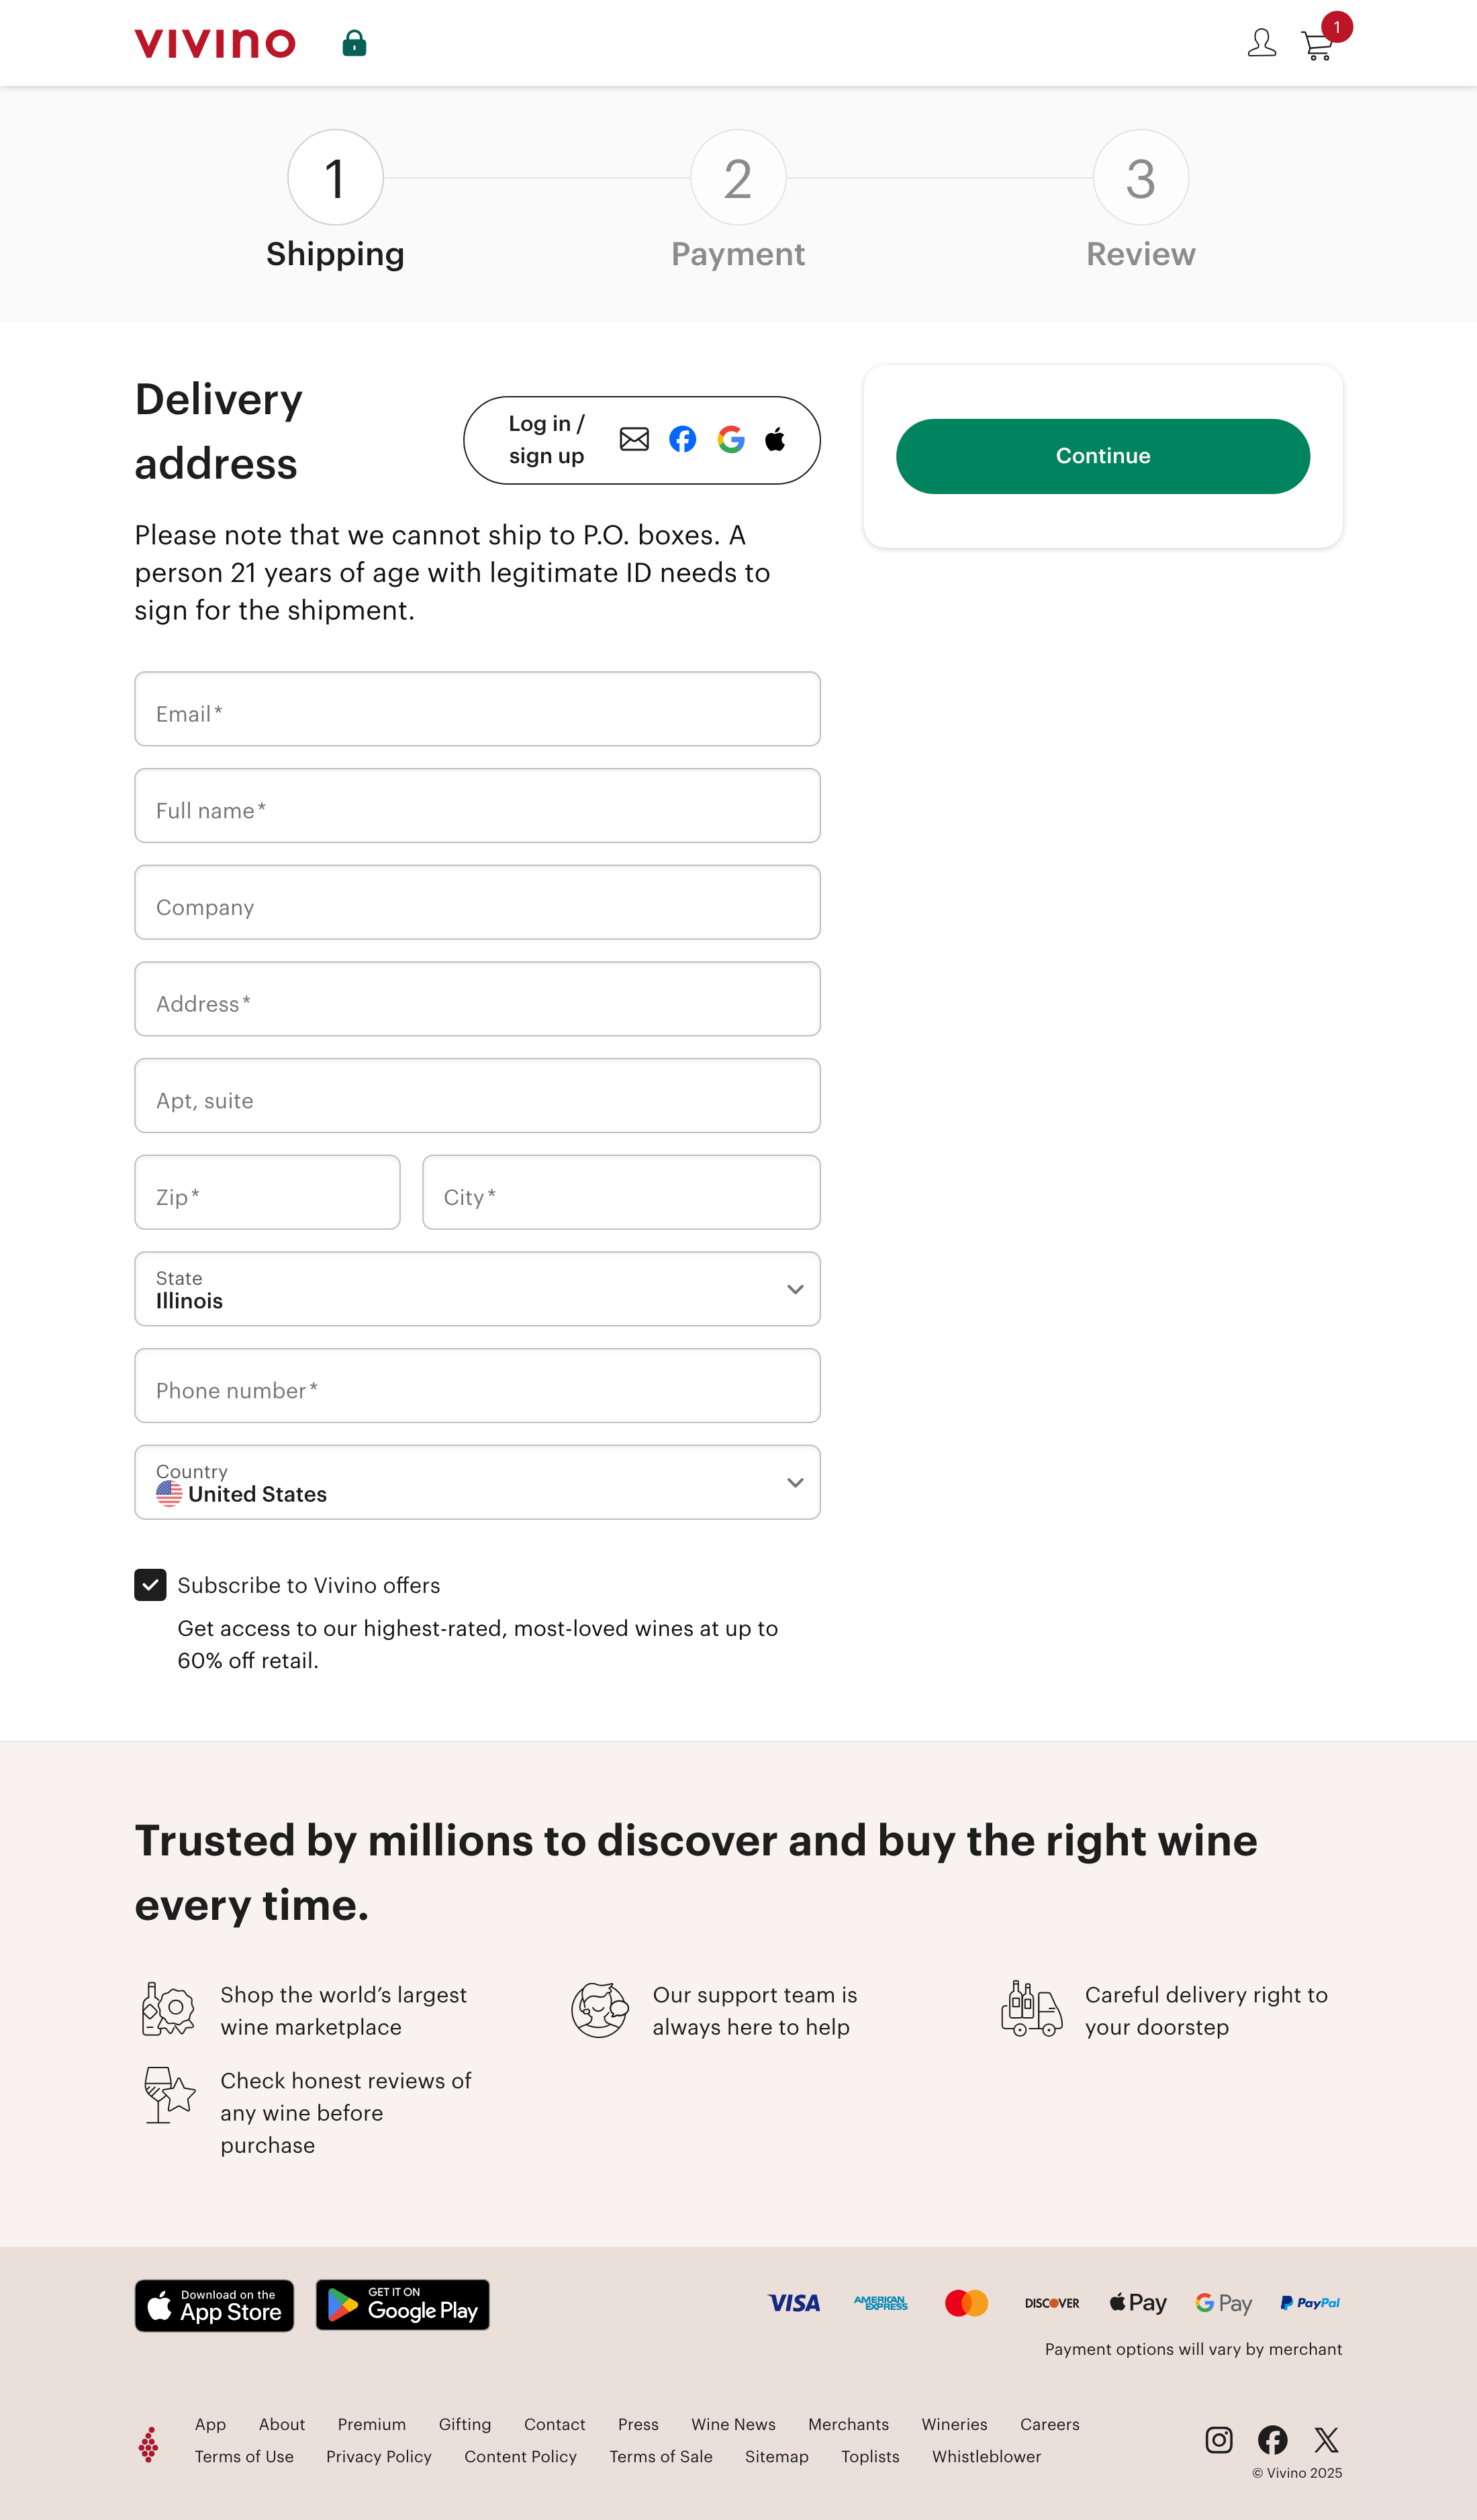Viewport: 1477px width, 2520px height.
Task: Sign in with the Facebook icon
Action: (683, 440)
